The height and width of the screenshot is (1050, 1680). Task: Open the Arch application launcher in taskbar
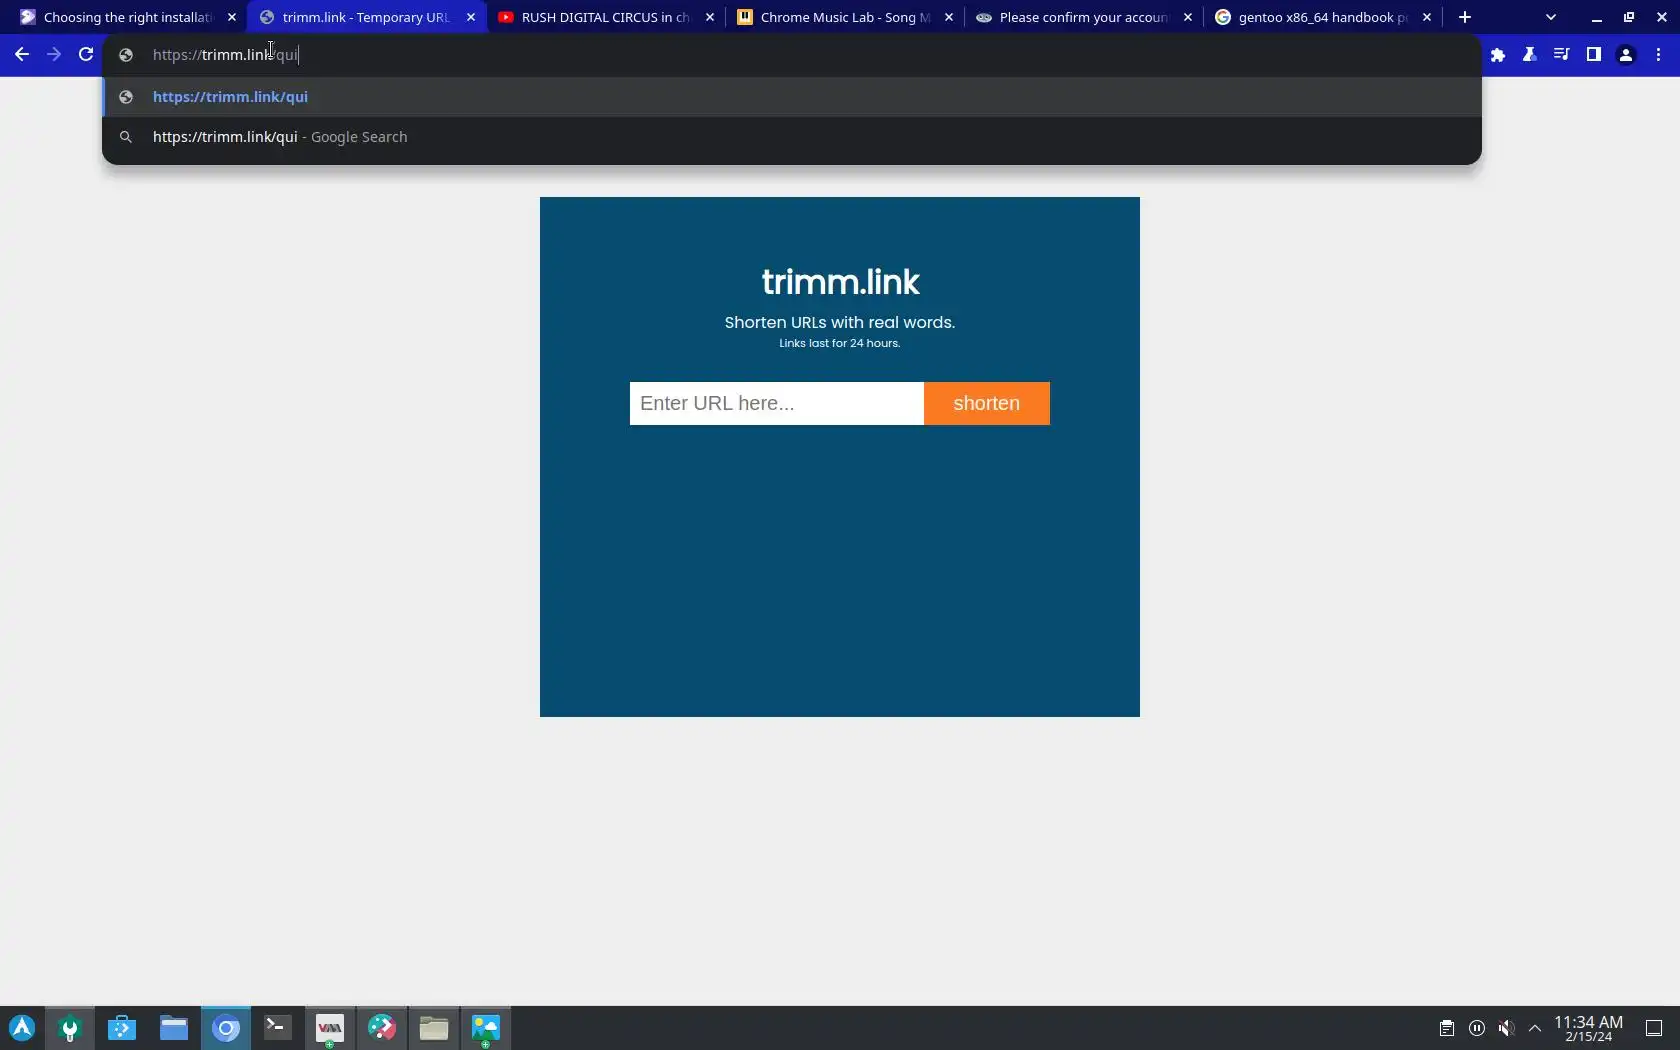click(22, 1028)
